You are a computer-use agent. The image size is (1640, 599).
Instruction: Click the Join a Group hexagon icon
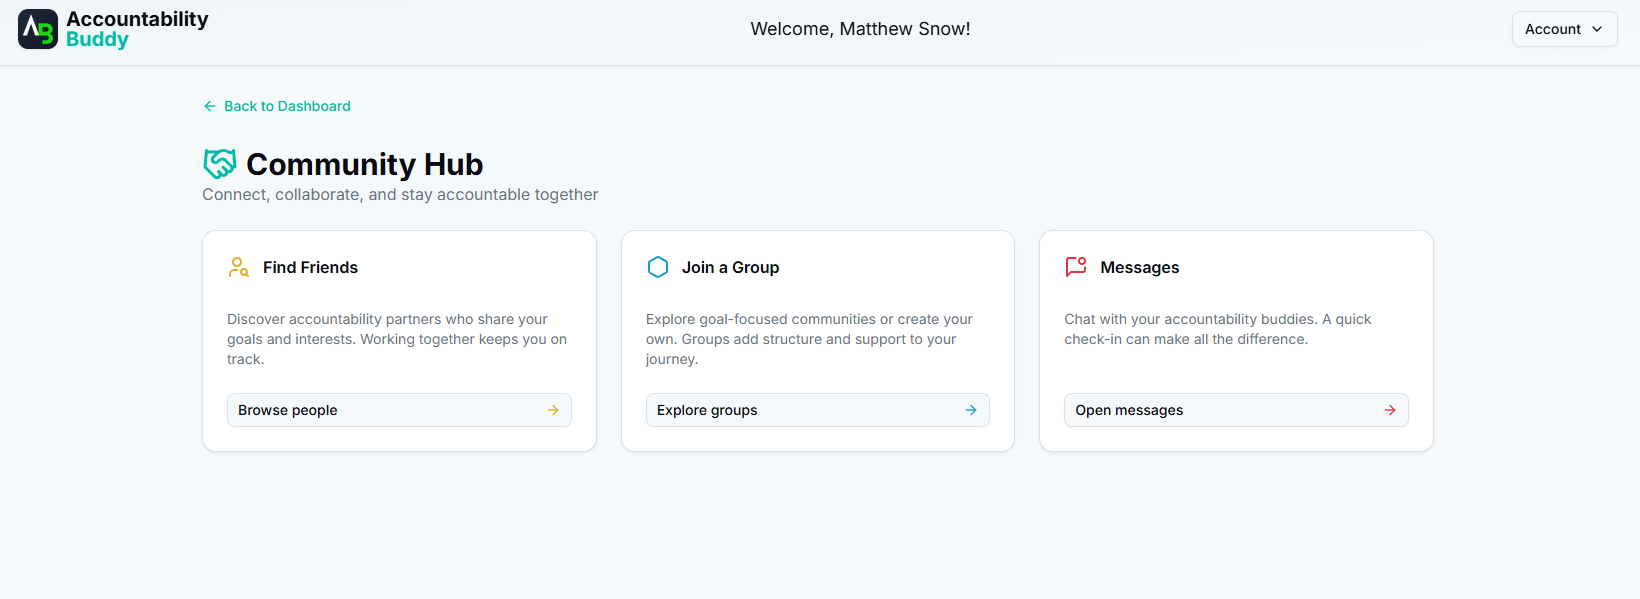tap(658, 267)
